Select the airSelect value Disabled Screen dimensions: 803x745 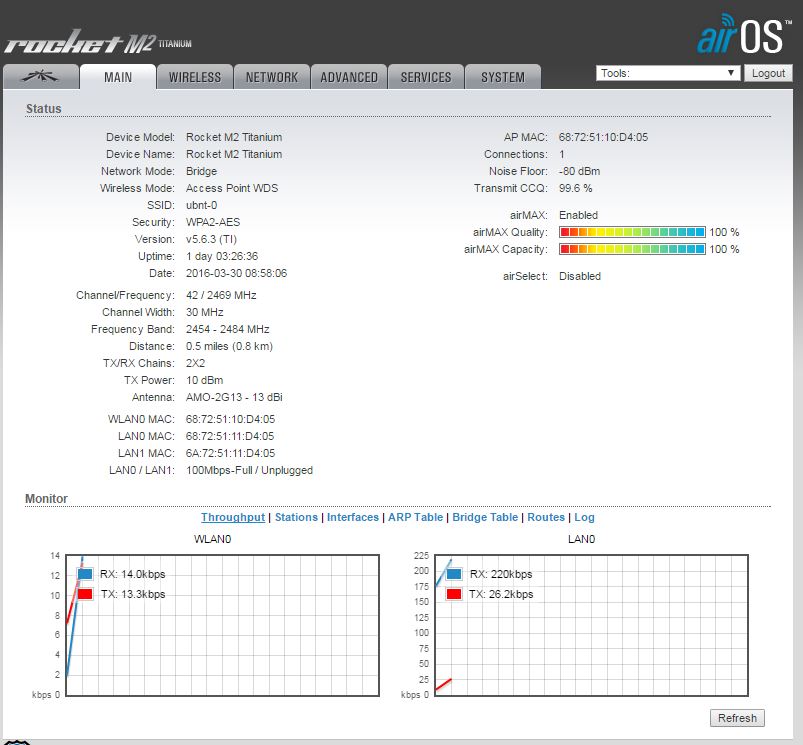click(580, 276)
